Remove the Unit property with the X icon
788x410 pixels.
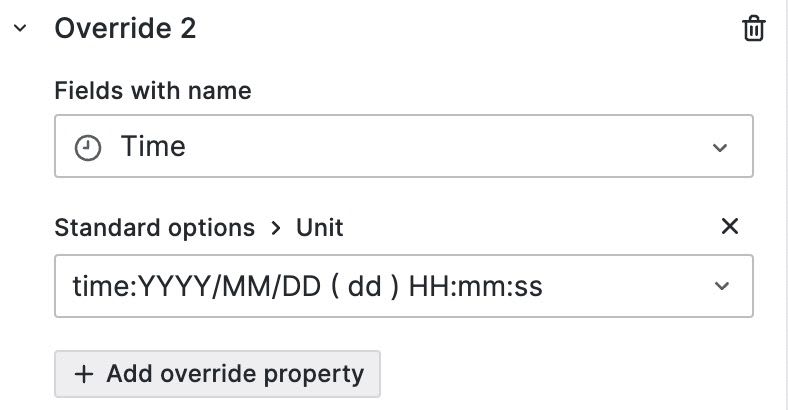(x=730, y=227)
